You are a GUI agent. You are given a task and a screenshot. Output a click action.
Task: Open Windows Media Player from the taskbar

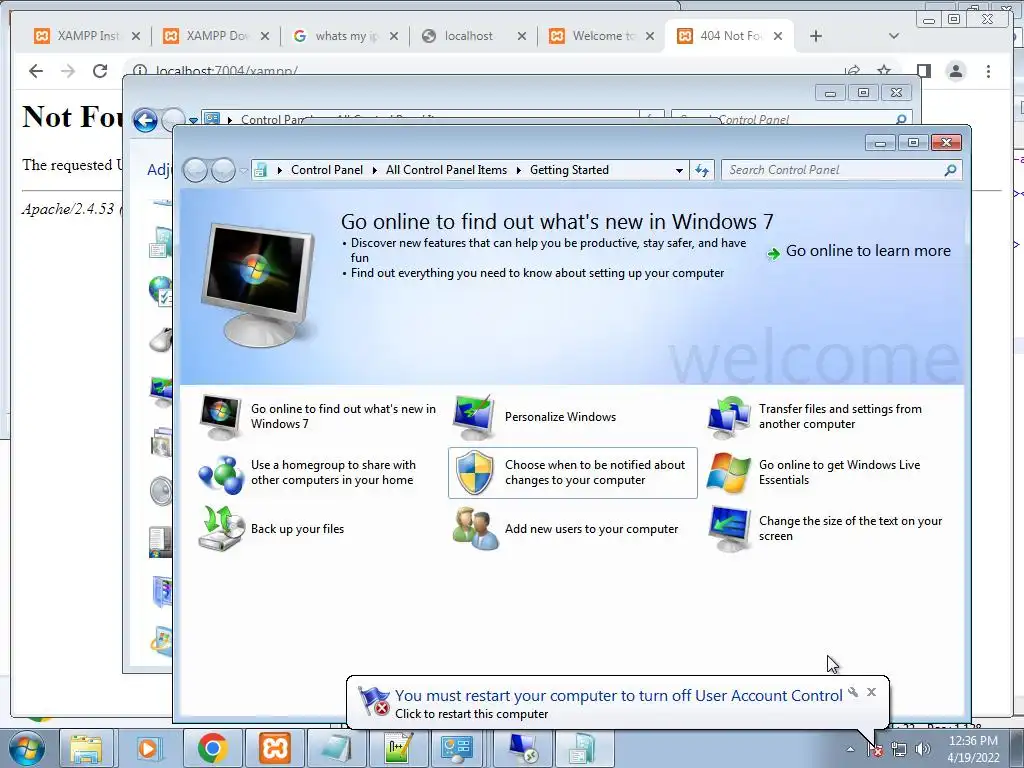pos(148,748)
